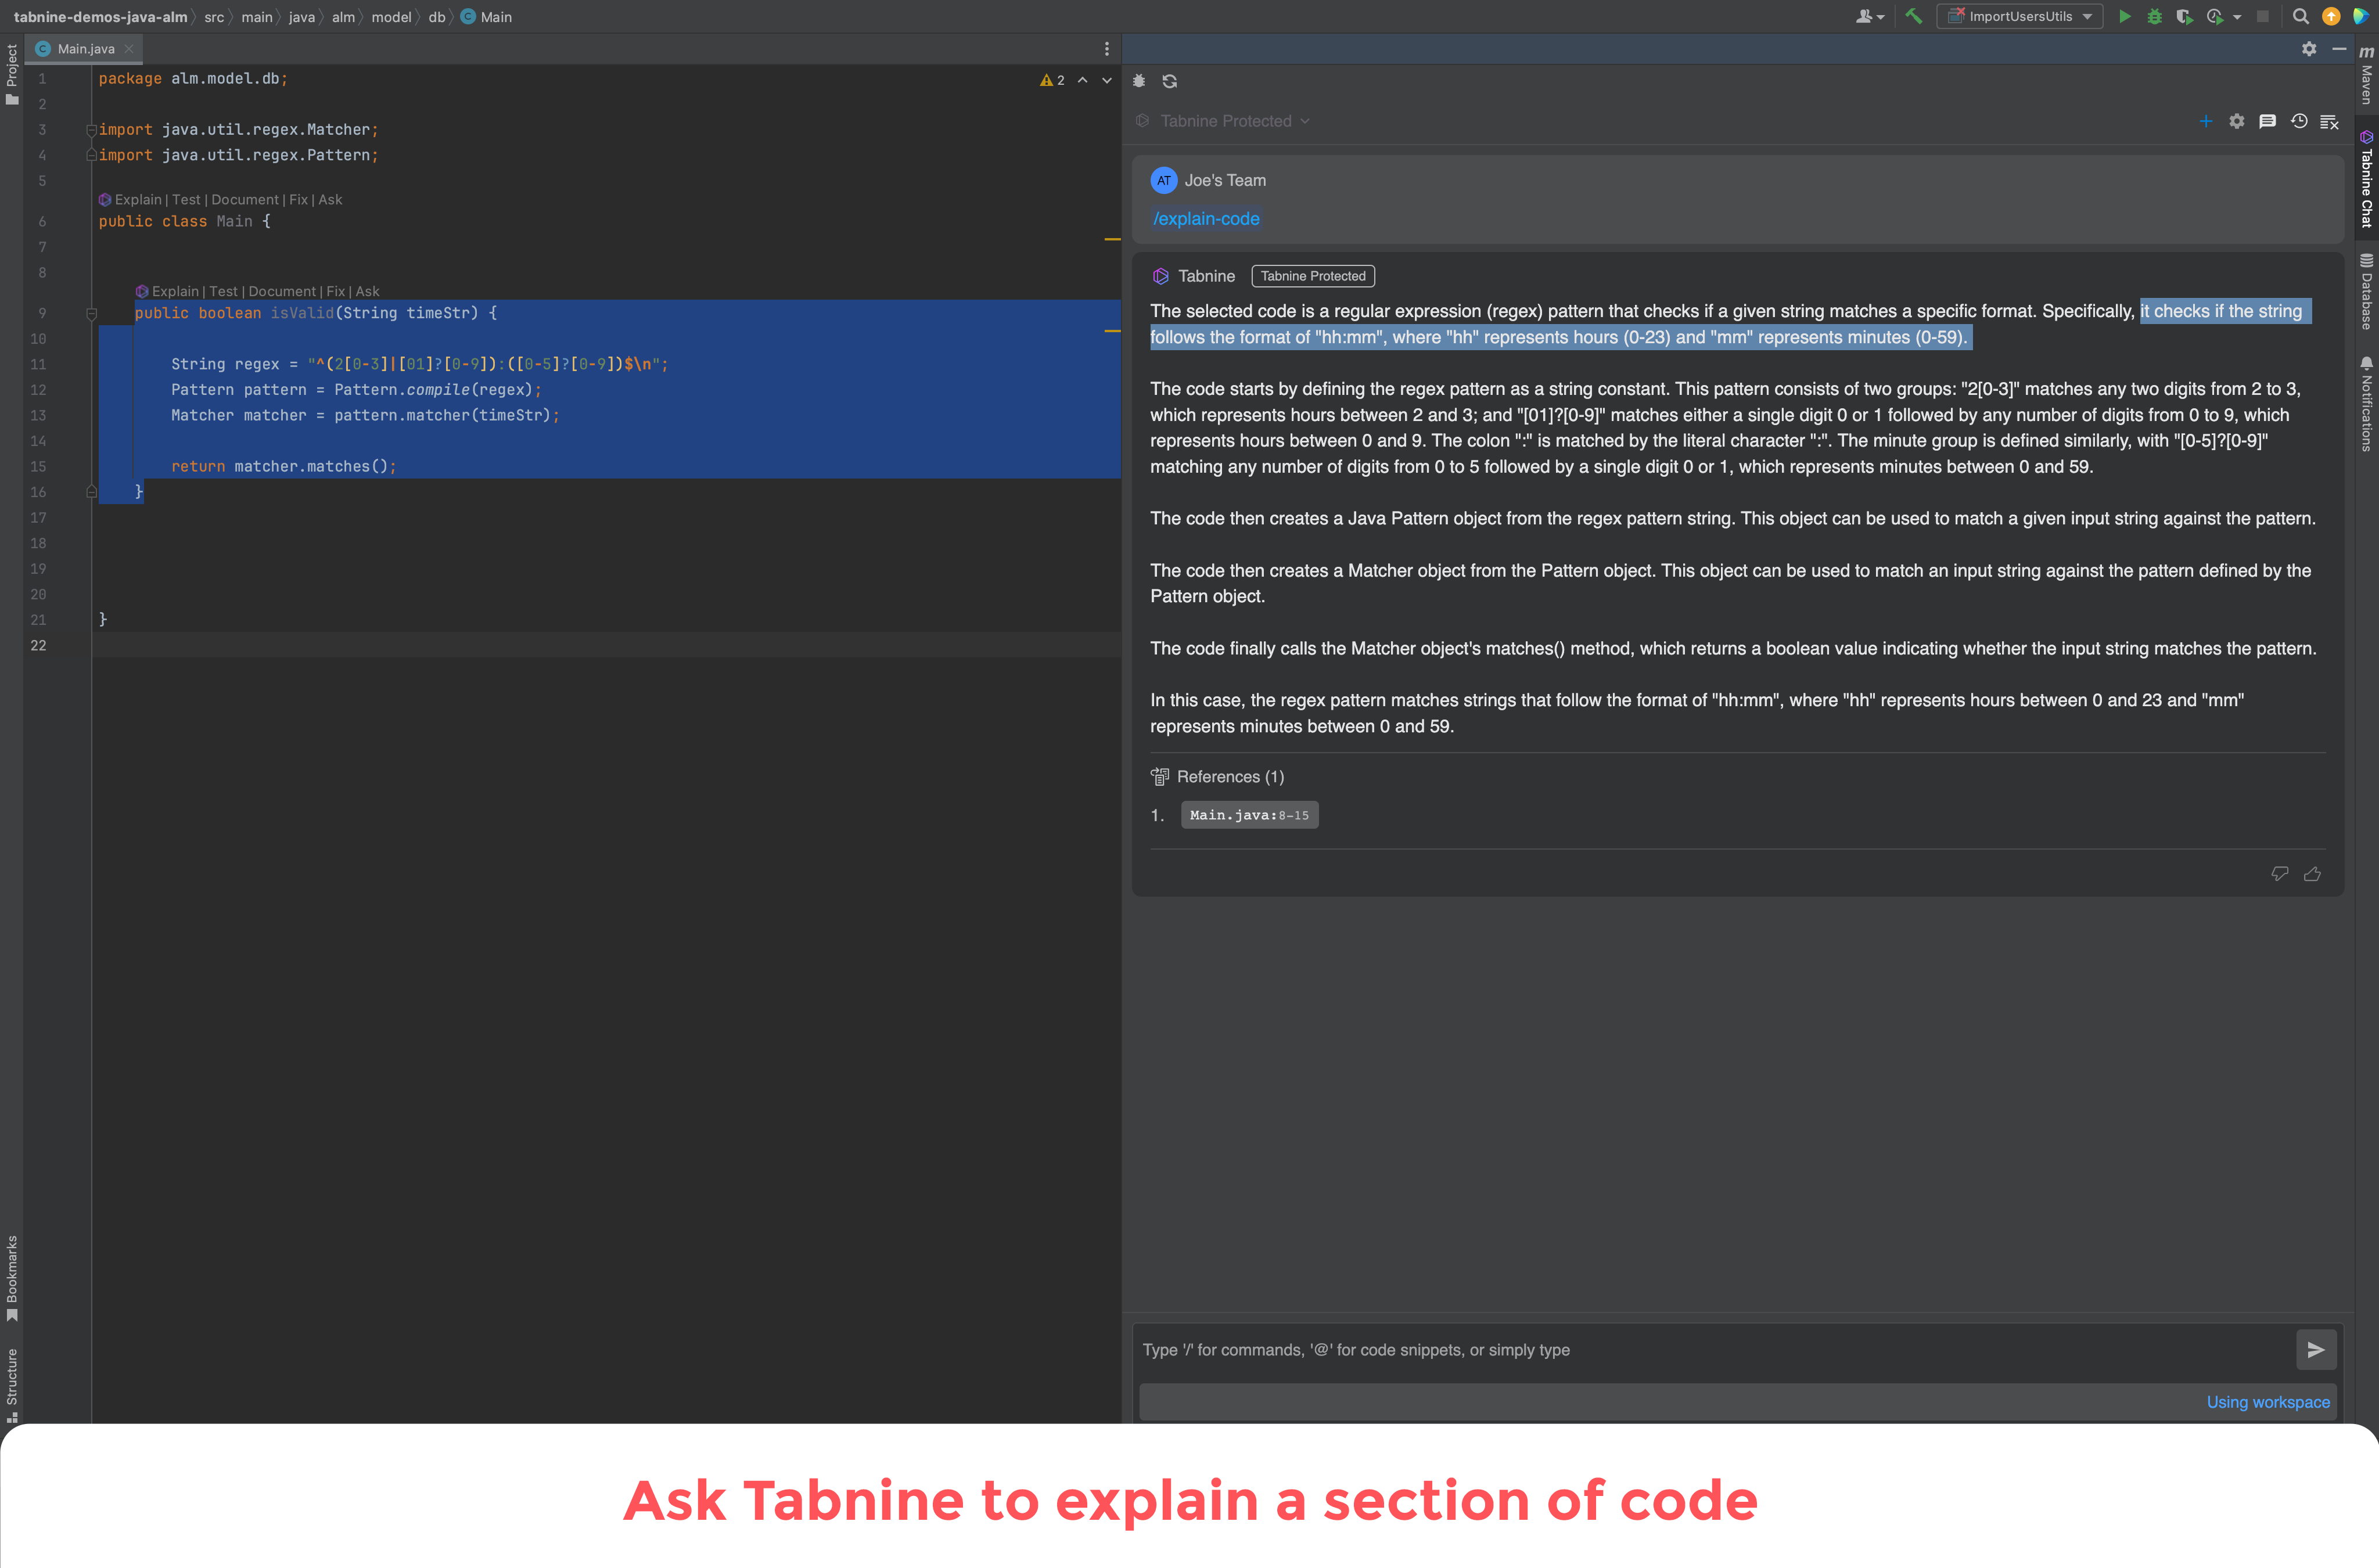
Task: Click the Tabnine chat message input field
Action: (x=1714, y=1350)
